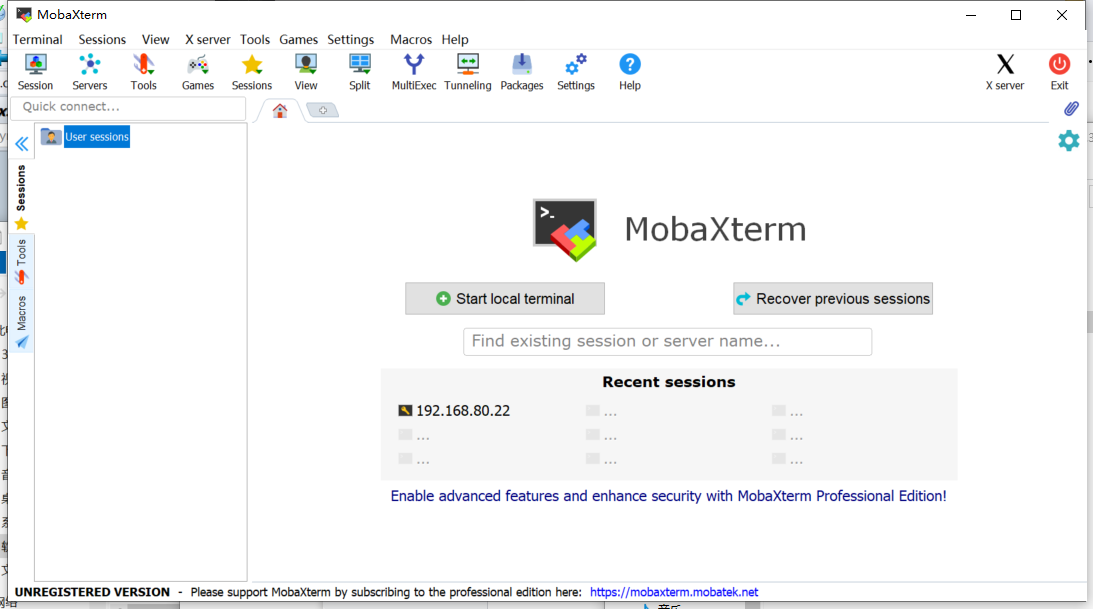Screen dimensions: 1093x609
Task: Open the Macros menu
Action: tap(411, 40)
